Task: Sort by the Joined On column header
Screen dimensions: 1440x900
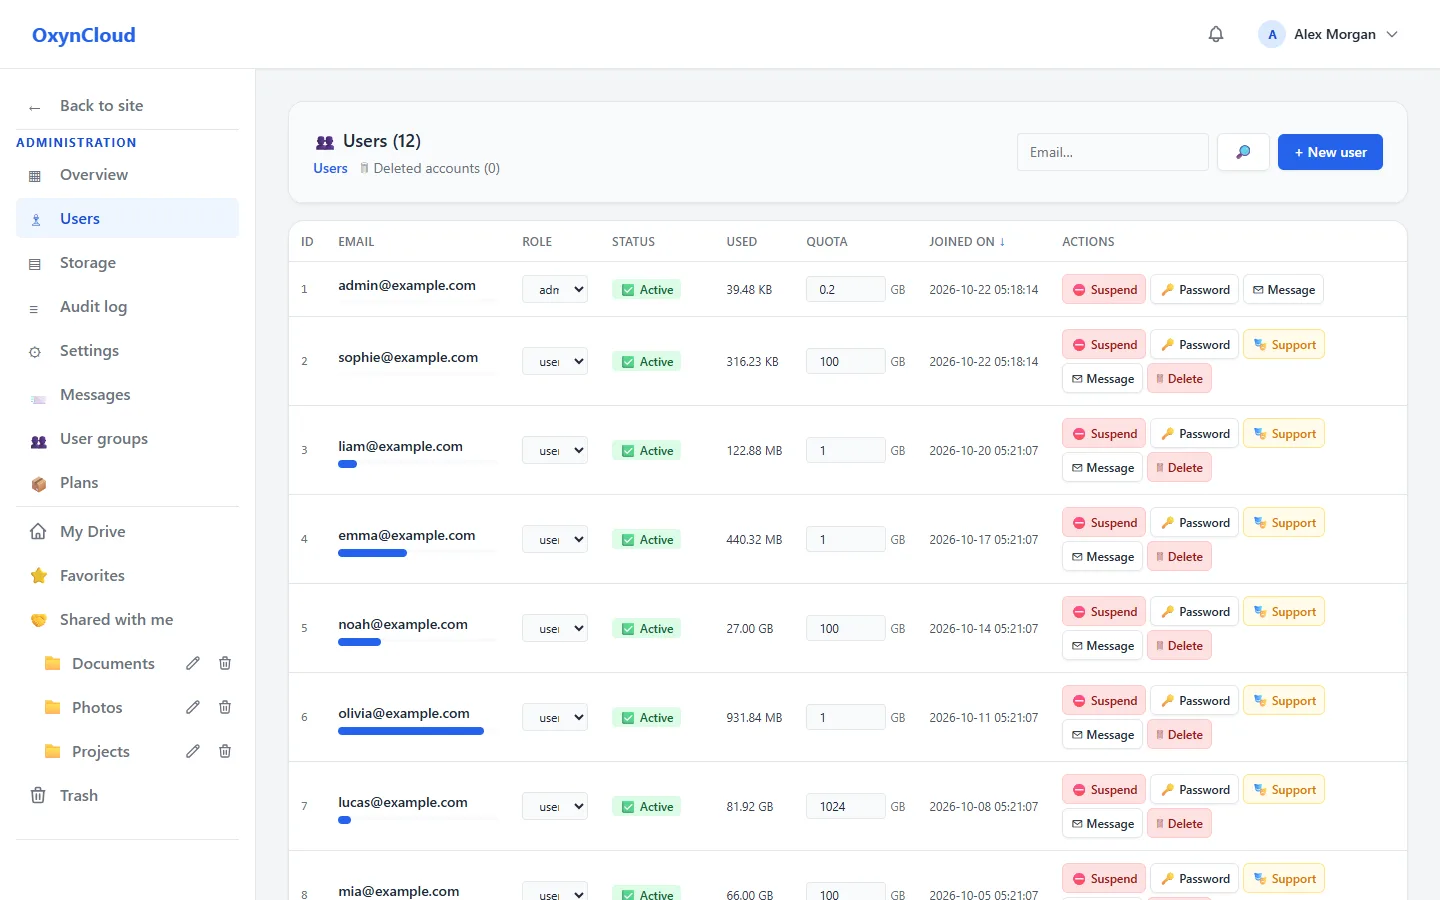Action: (x=967, y=242)
